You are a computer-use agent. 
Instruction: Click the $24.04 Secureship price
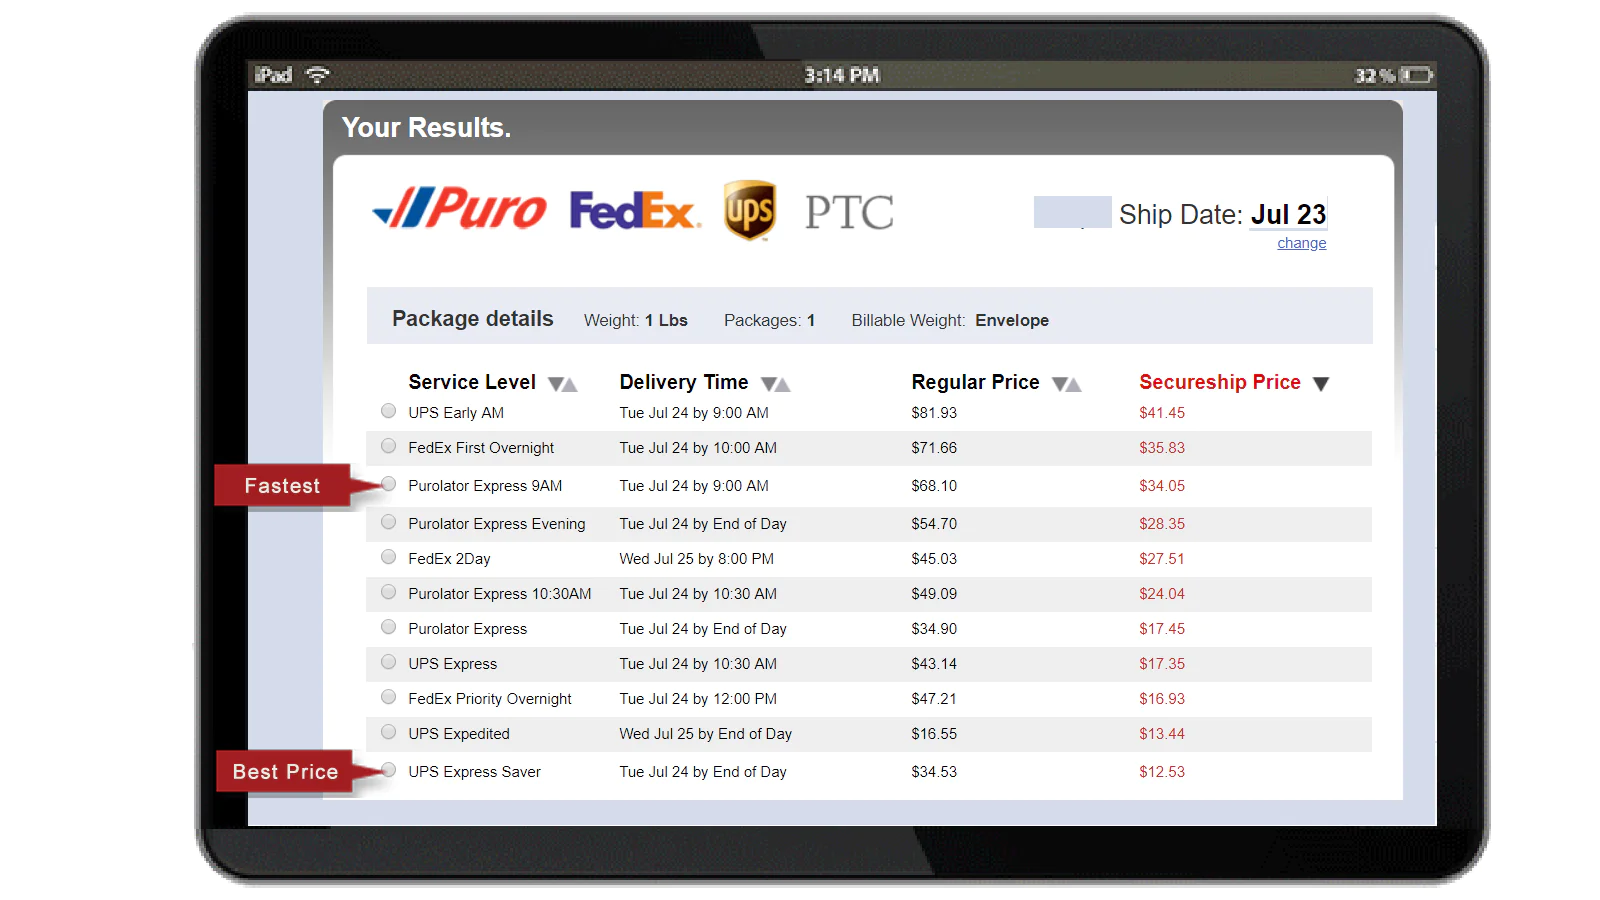1162,594
